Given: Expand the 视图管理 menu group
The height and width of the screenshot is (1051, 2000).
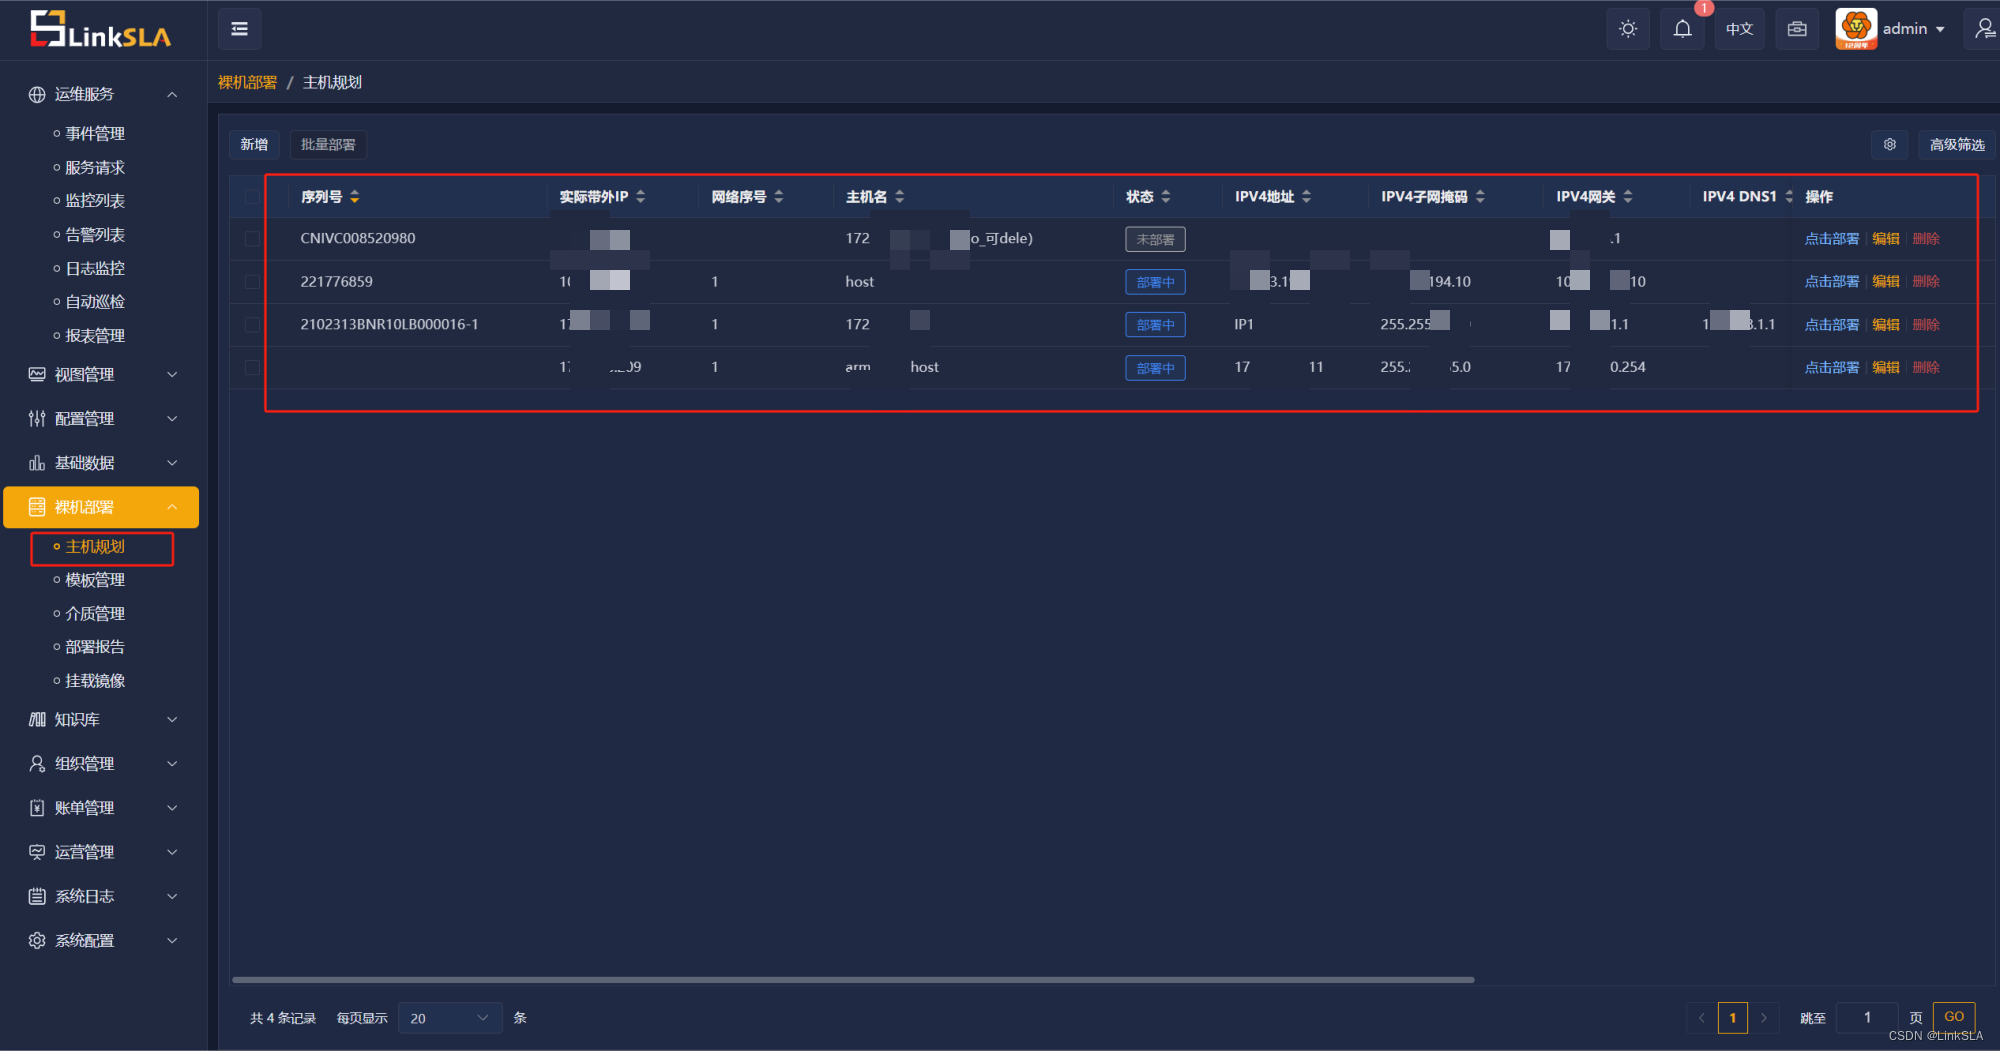Looking at the screenshot, I should pos(172,374).
